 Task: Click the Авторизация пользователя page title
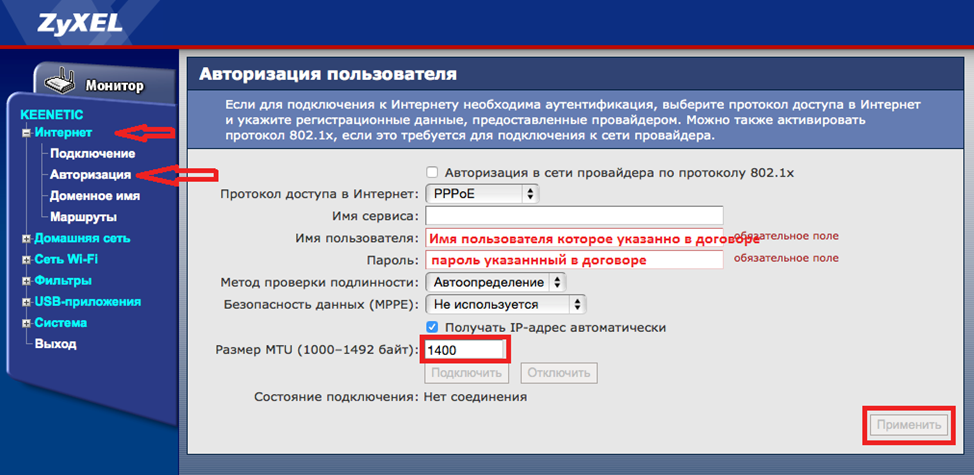point(328,75)
